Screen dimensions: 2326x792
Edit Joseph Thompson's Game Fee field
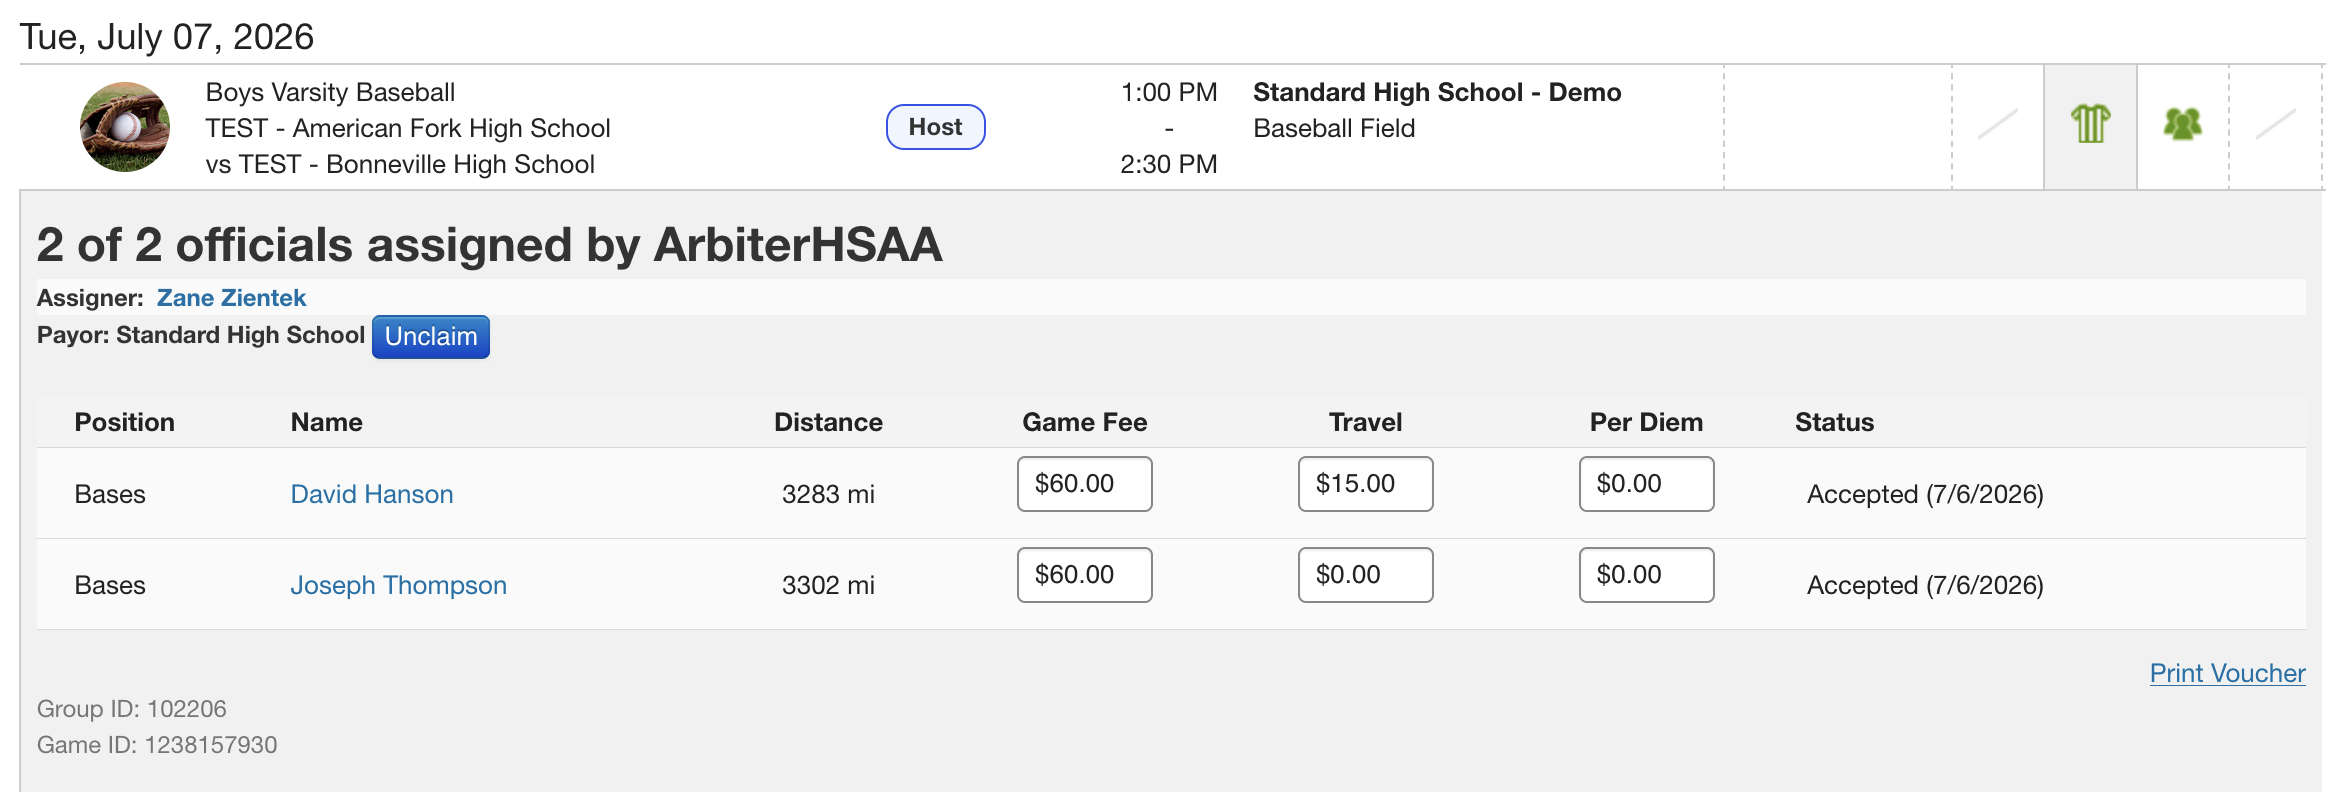(x=1085, y=575)
